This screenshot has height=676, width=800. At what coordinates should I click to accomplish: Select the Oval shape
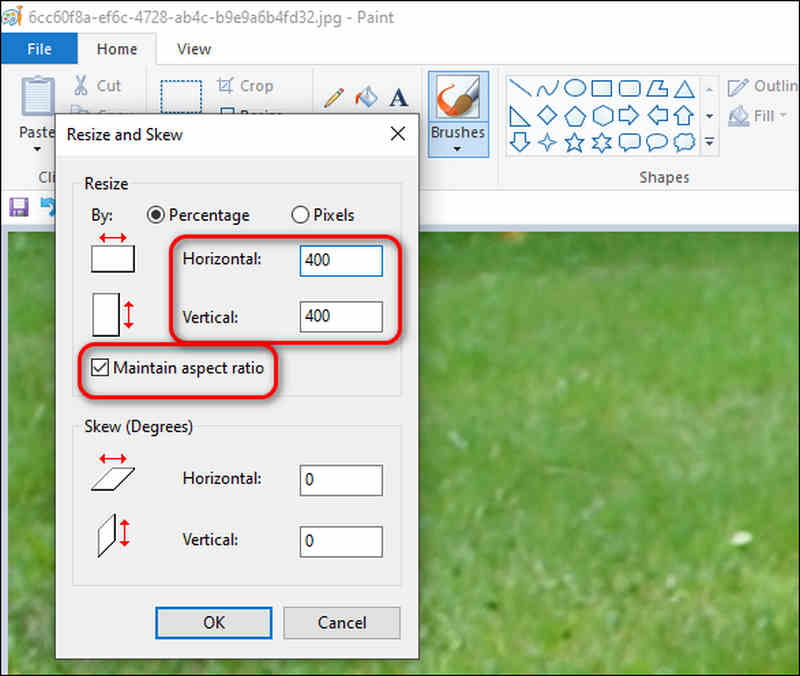click(575, 88)
